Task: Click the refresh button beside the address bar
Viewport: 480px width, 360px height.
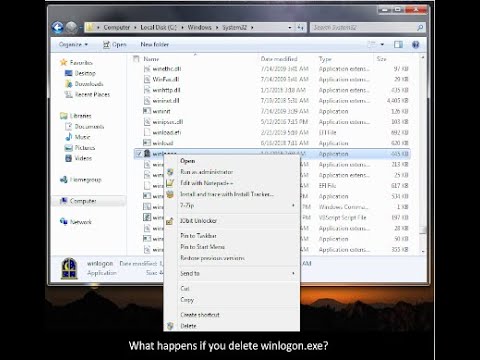Action: pyautogui.click(x=300, y=27)
